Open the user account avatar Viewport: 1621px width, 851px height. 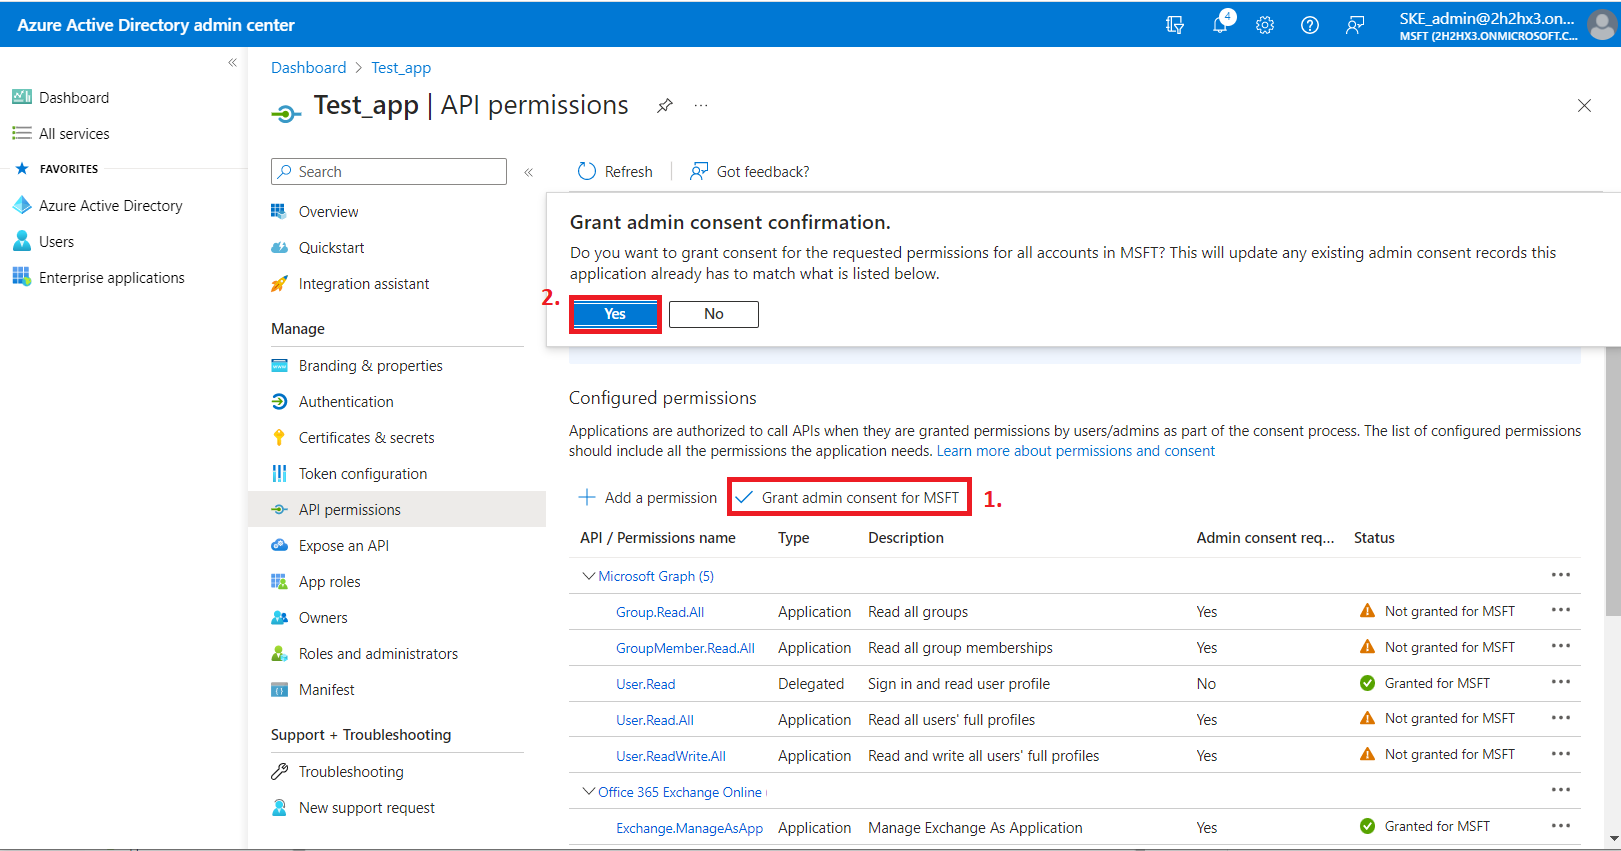click(1601, 25)
